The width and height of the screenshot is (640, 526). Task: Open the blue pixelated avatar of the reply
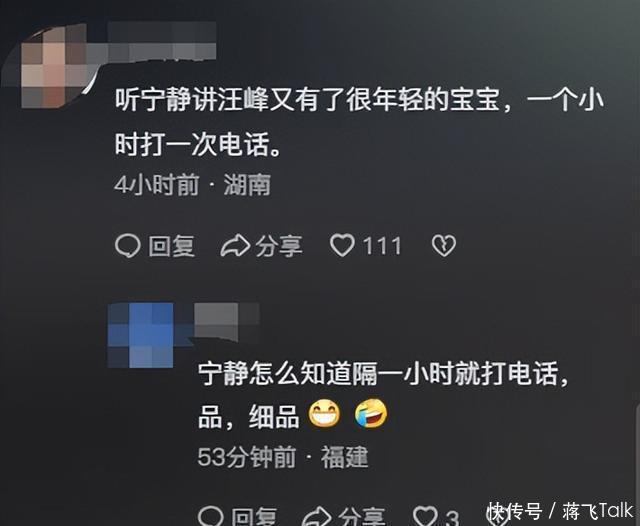(x=141, y=335)
